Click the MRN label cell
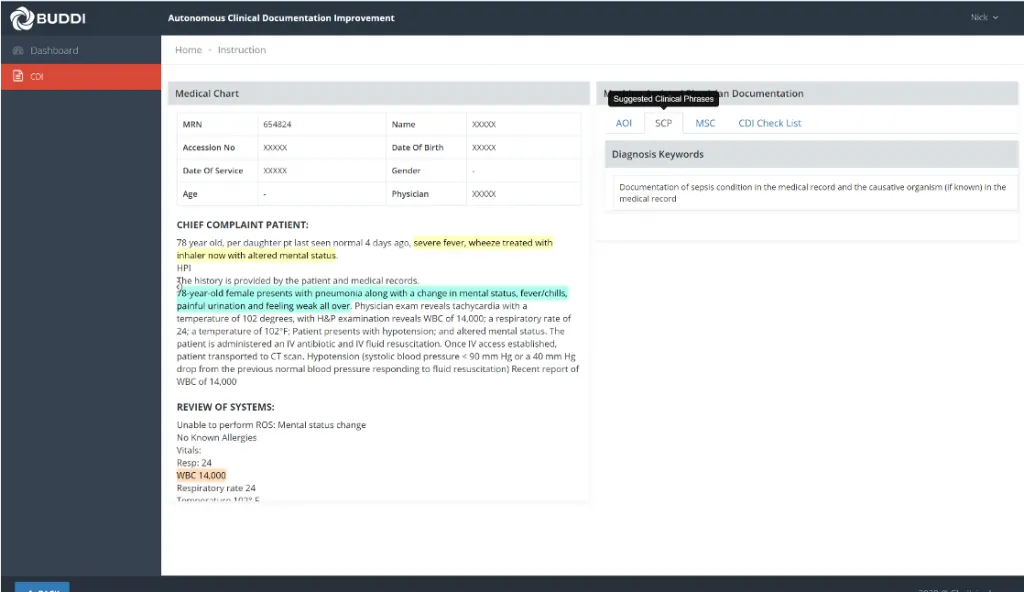Screen dimensions: 1024x592 [x=217, y=124]
